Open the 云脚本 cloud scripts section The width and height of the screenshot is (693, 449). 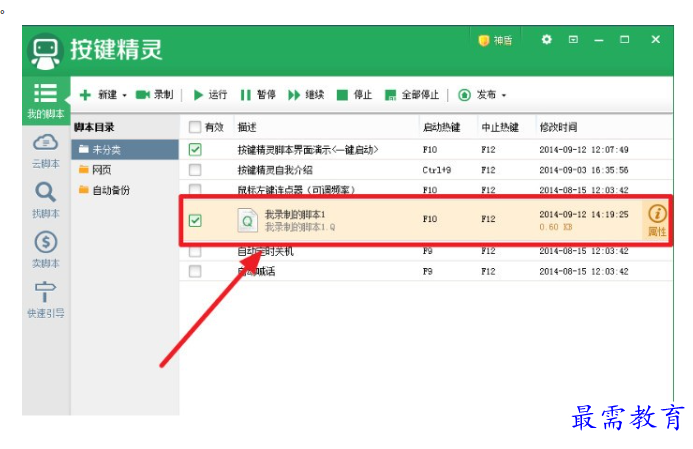(x=46, y=152)
